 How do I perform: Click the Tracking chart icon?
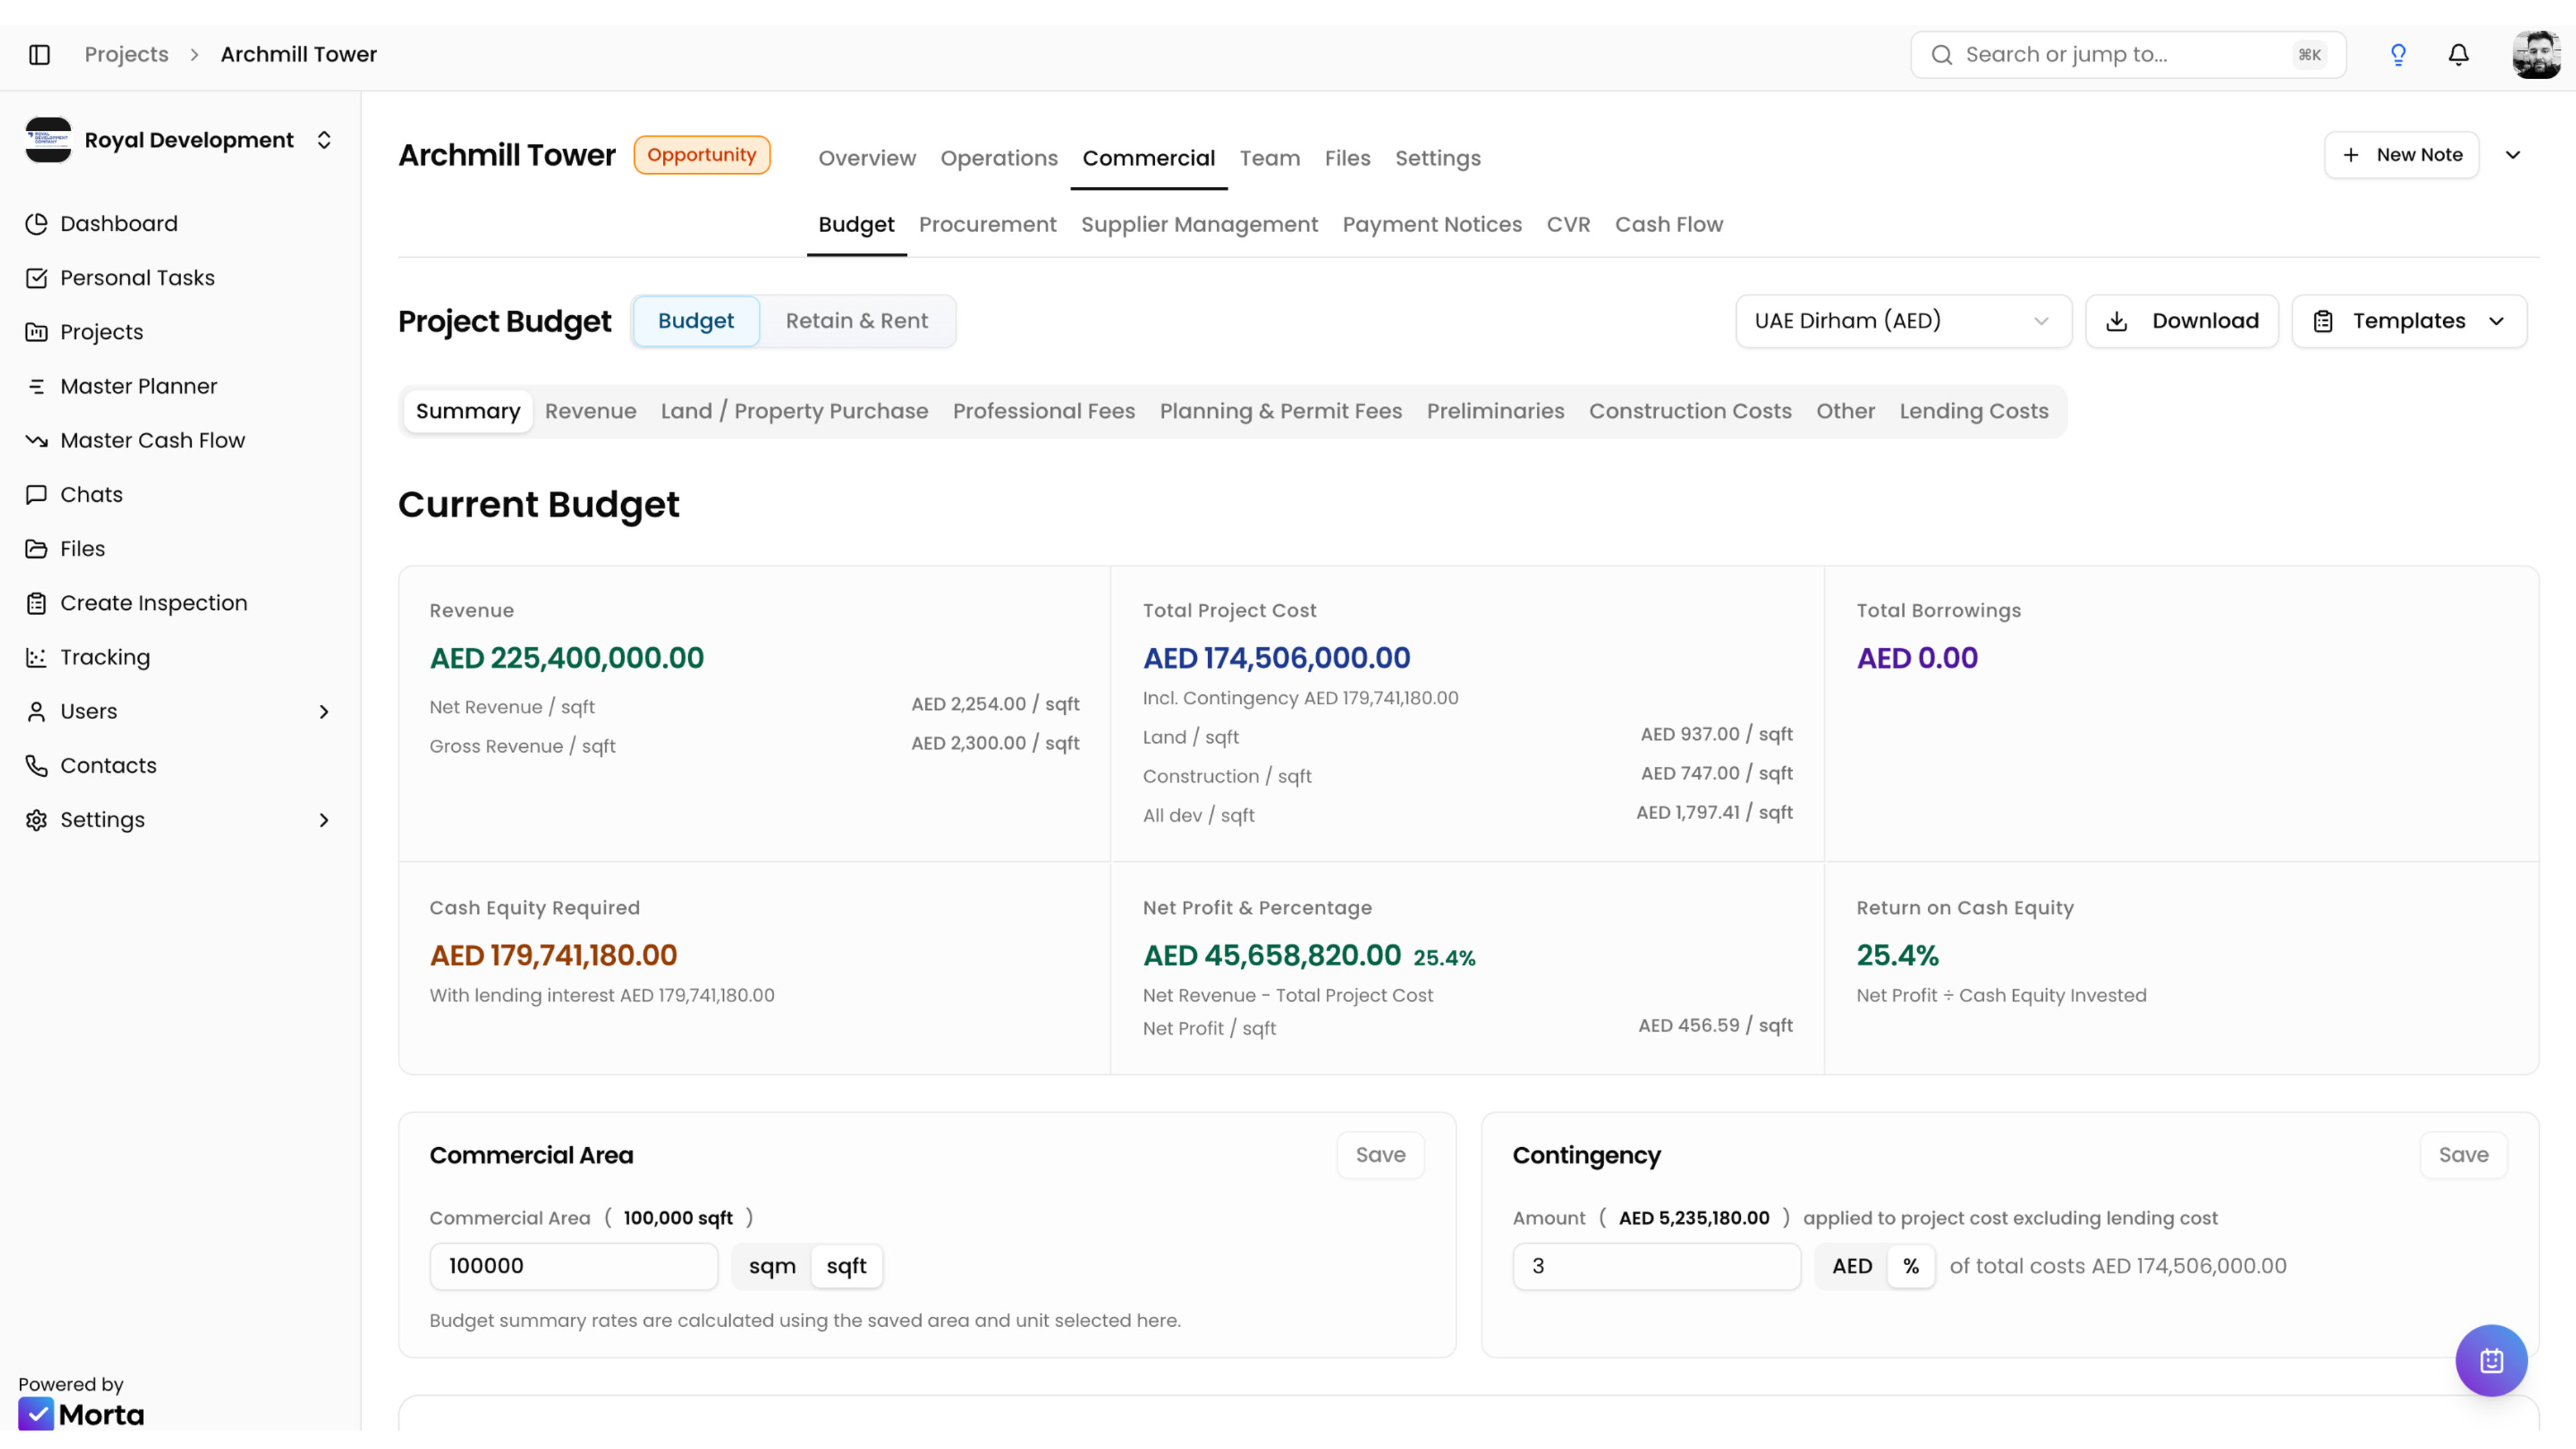[37, 657]
